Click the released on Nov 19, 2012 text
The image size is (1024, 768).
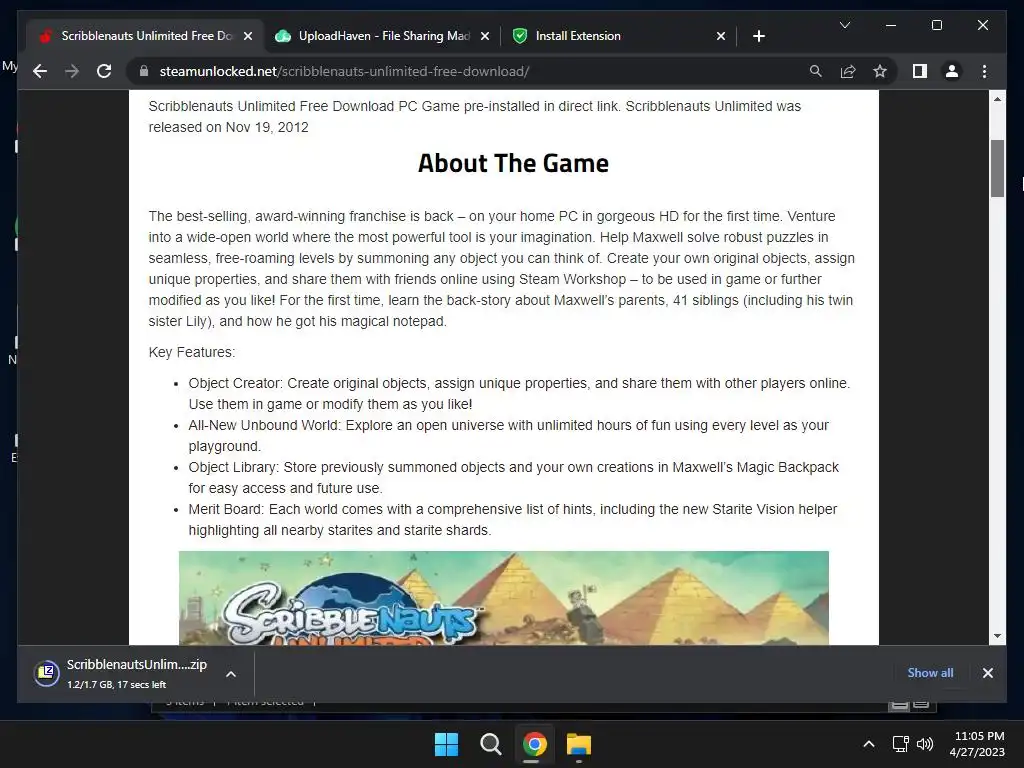point(229,127)
